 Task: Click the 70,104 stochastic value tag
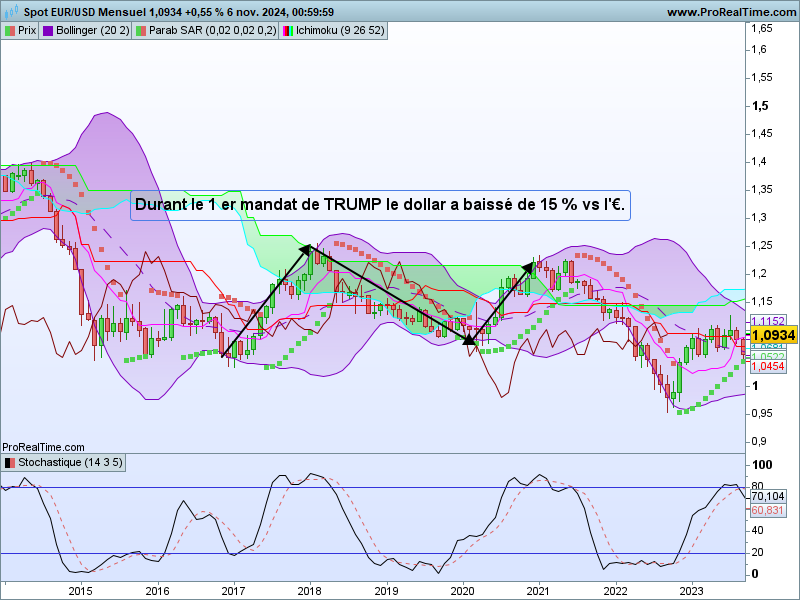click(768, 496)
